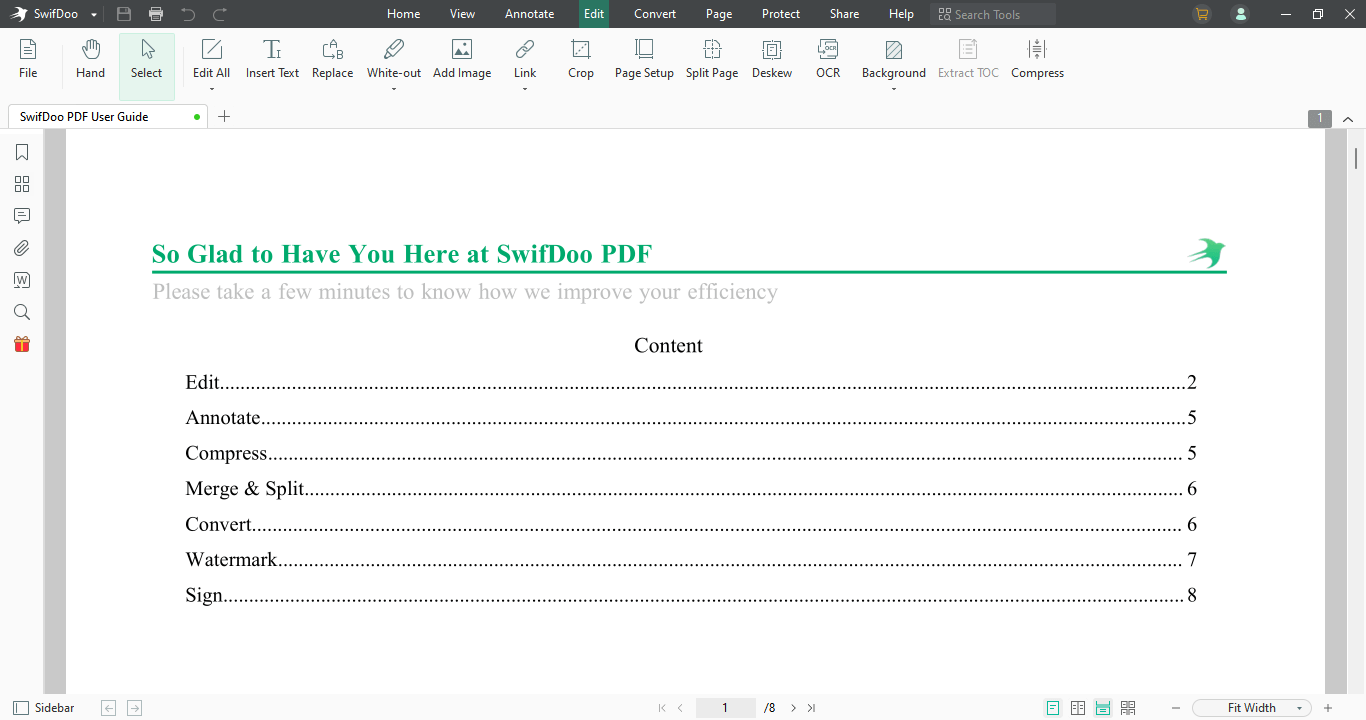Open the search magnifier in sidebar
1366x720 pixels.
pyautogui.click(x=22, y=312)
